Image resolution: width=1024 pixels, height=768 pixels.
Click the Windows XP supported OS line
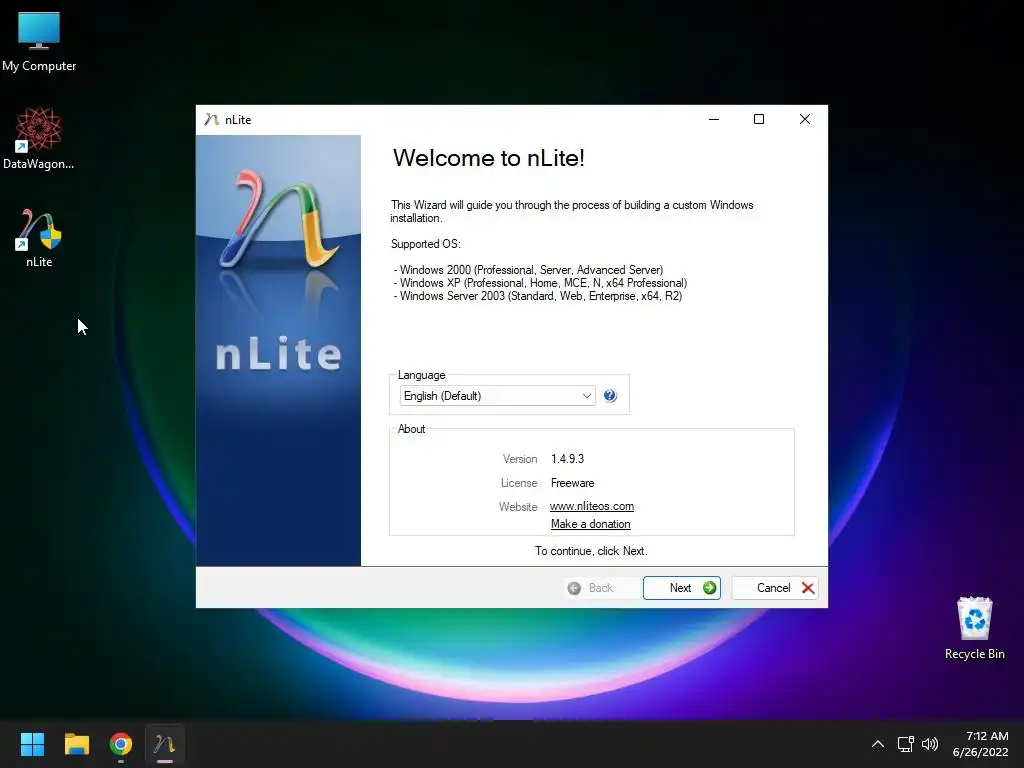[540, 283]
